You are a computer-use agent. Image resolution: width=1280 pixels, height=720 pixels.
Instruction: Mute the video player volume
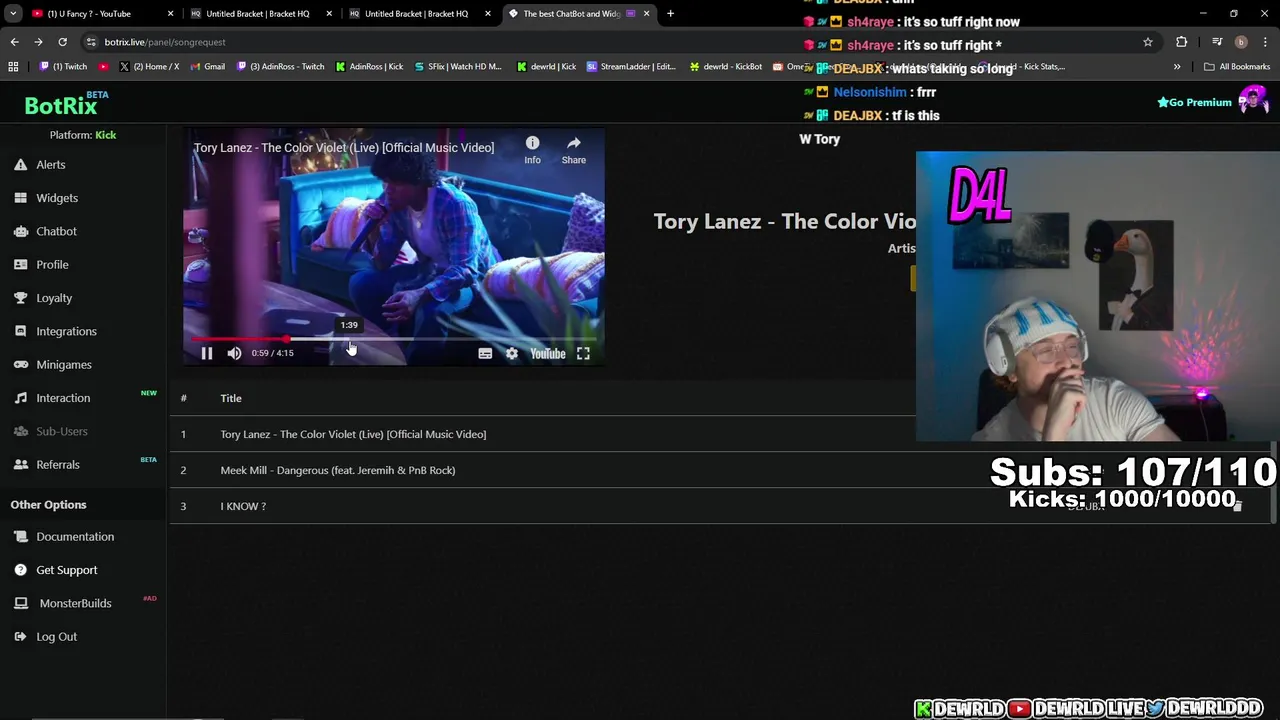click(234, 353)
